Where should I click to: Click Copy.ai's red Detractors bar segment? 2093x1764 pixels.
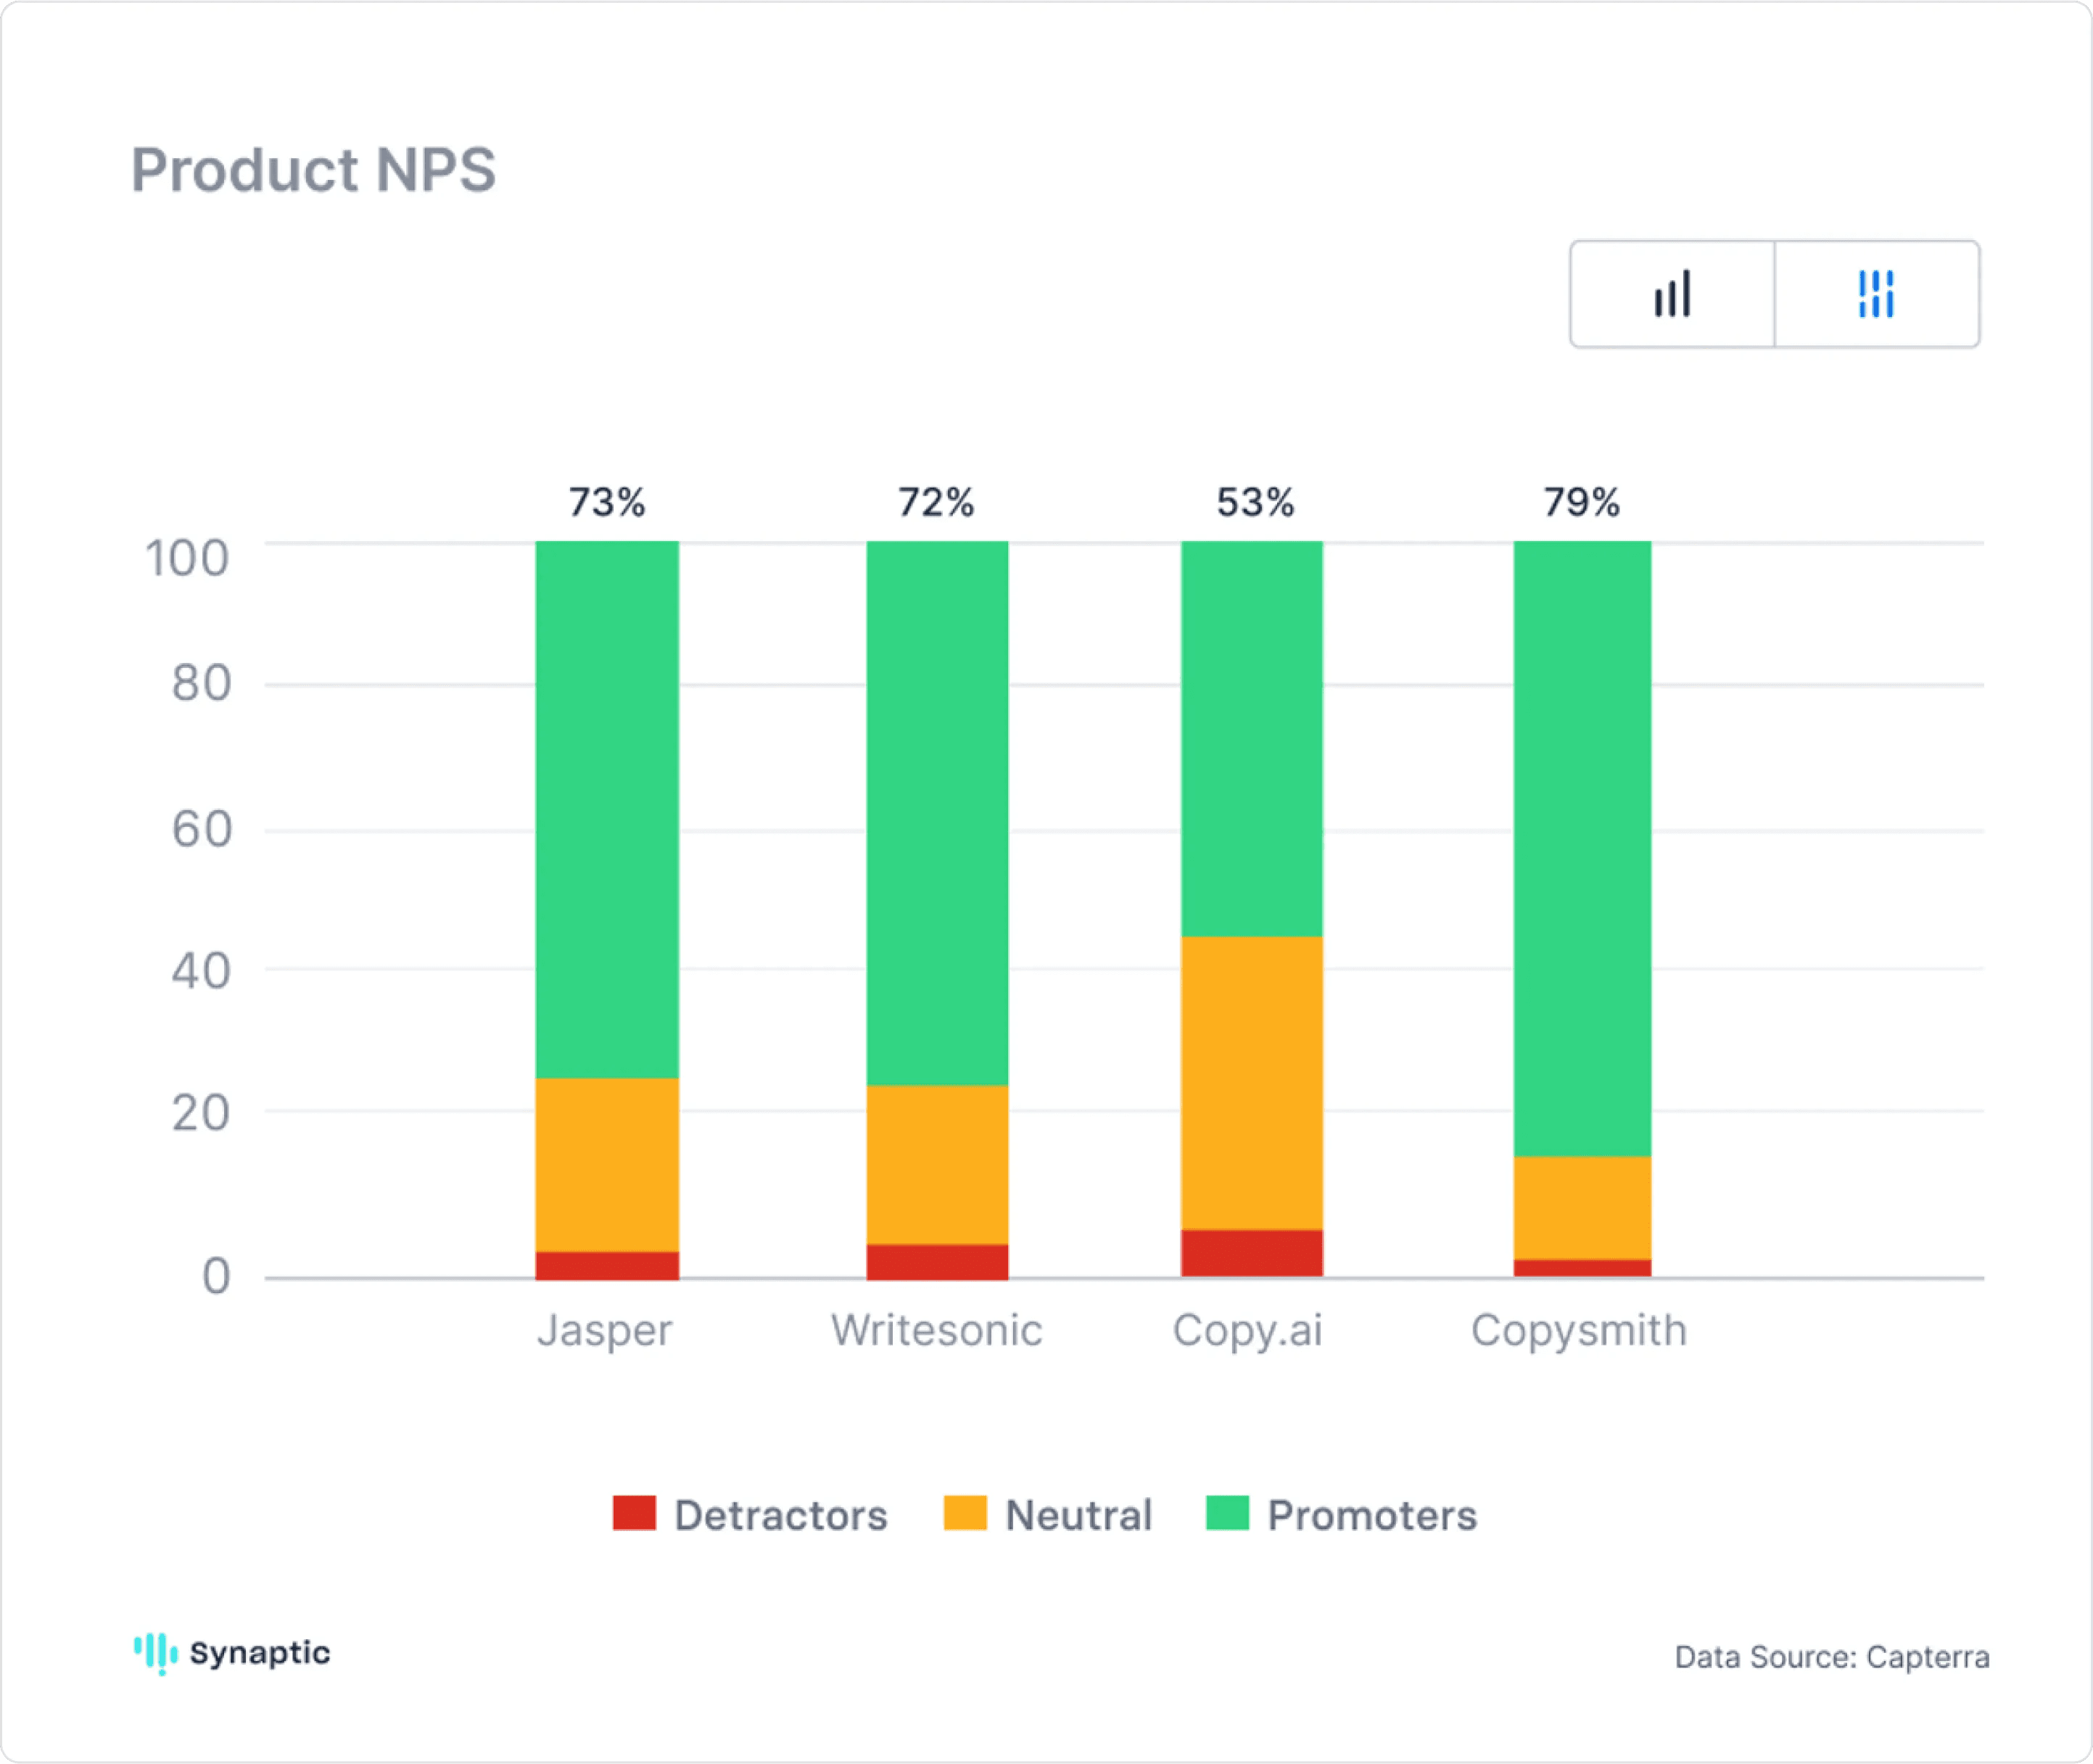(1251, 1252)
